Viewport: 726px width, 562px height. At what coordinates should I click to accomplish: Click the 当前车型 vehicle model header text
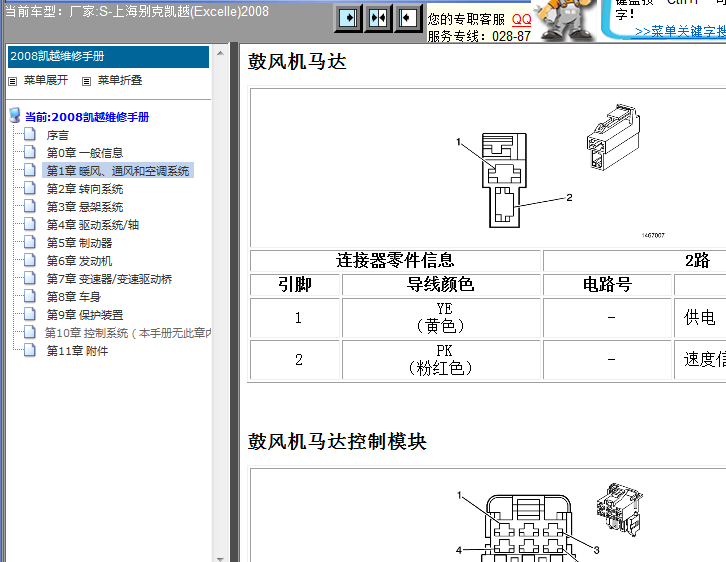point(137,11)
